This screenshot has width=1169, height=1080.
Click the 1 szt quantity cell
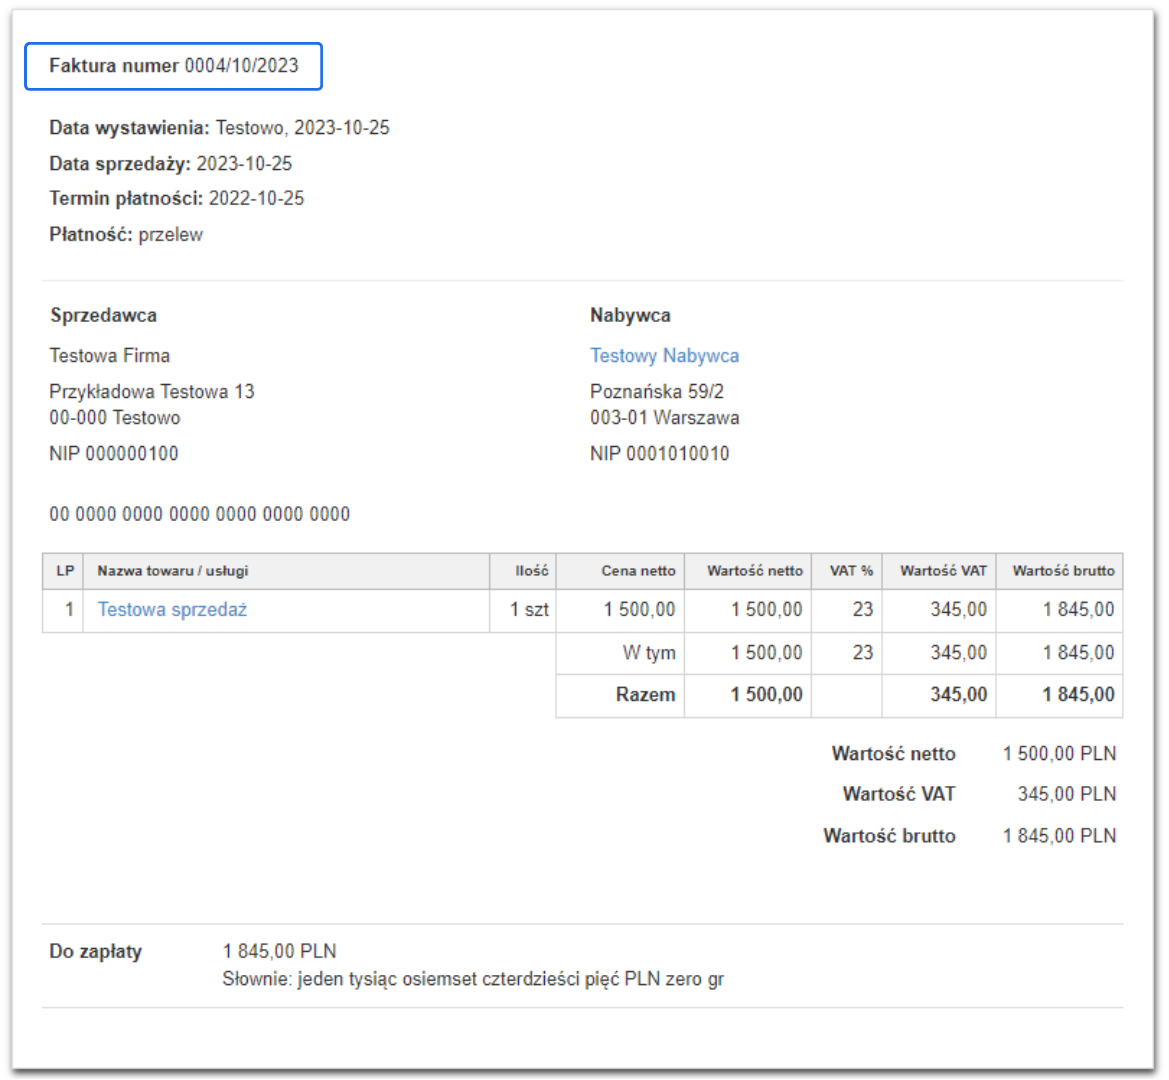[529, 610]
